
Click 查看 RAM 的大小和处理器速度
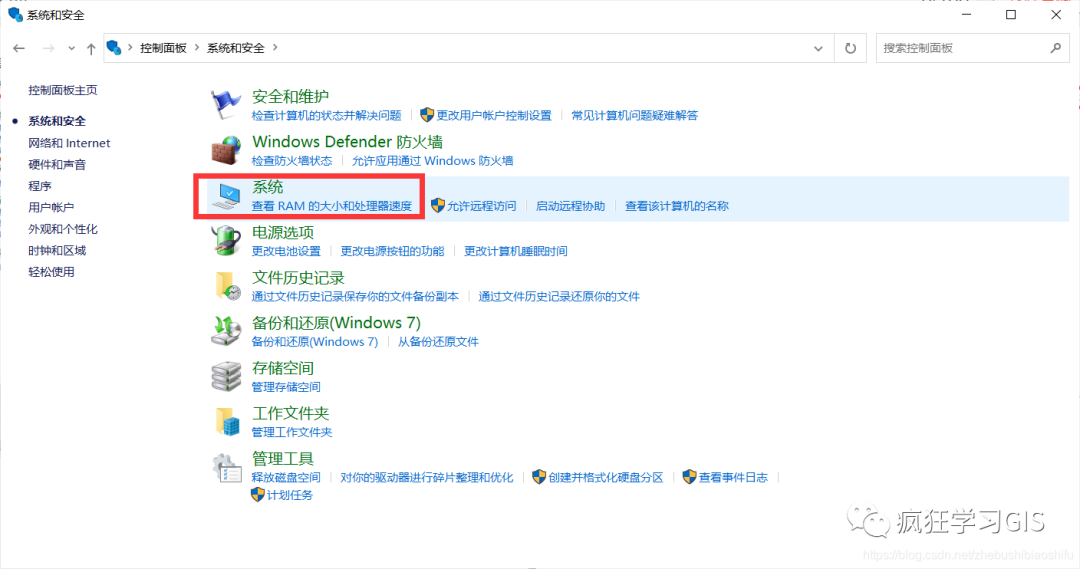click(331, 206)
